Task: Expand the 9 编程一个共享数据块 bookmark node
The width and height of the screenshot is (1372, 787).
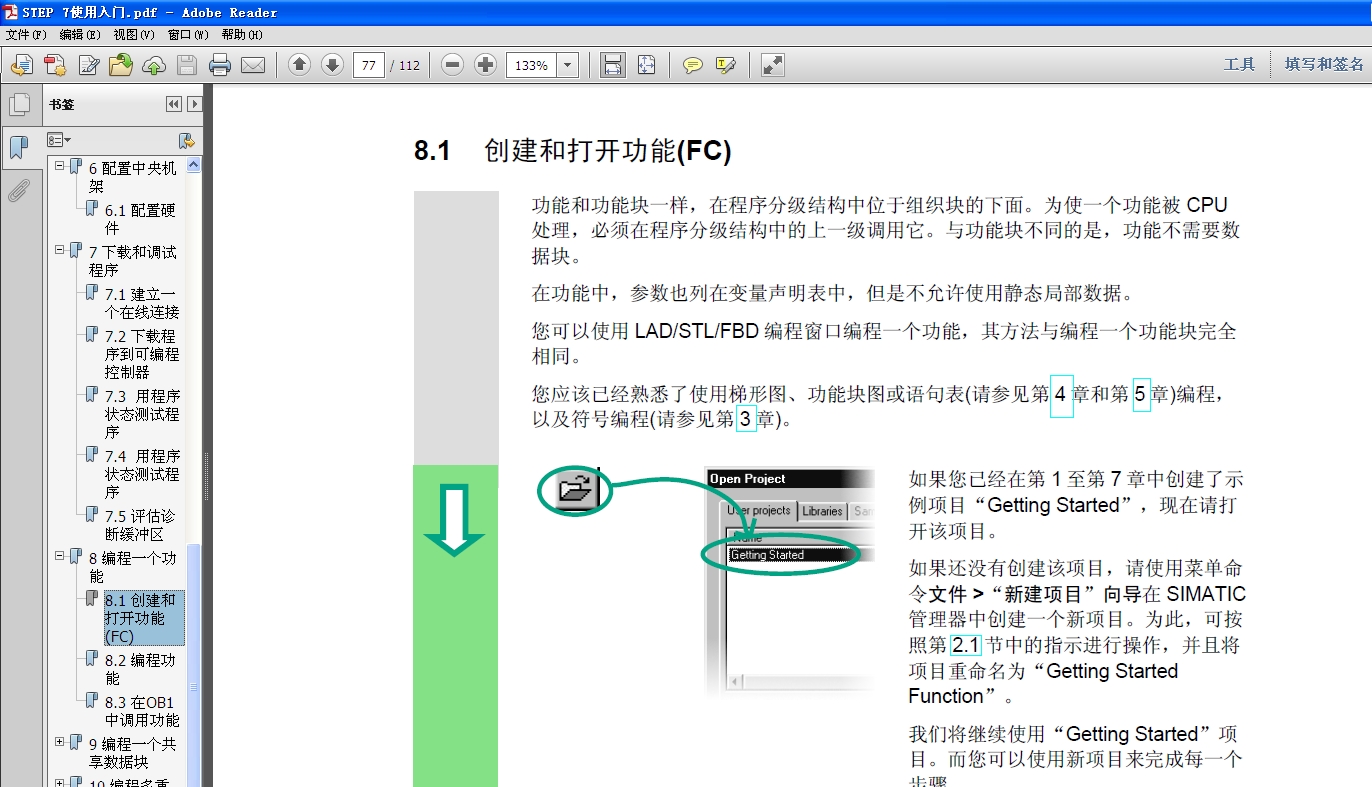Action: tap(60, 741)
